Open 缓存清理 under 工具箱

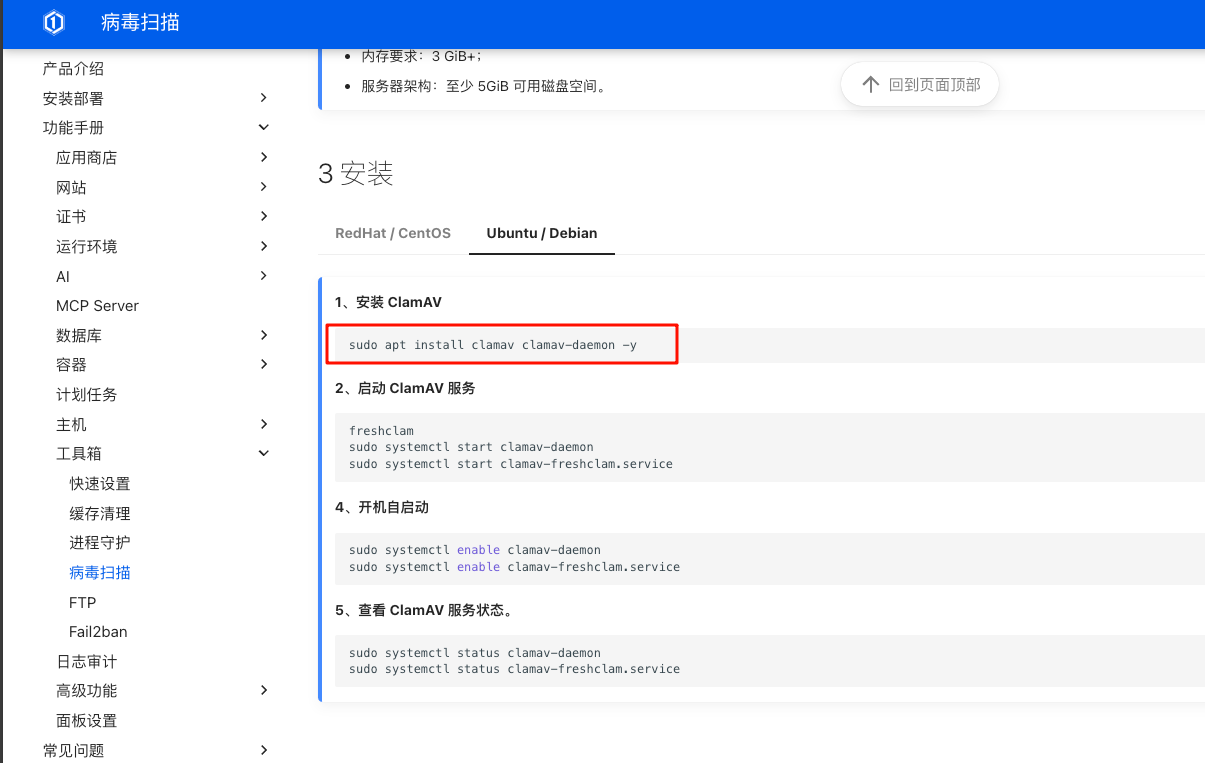click(100, 514)
